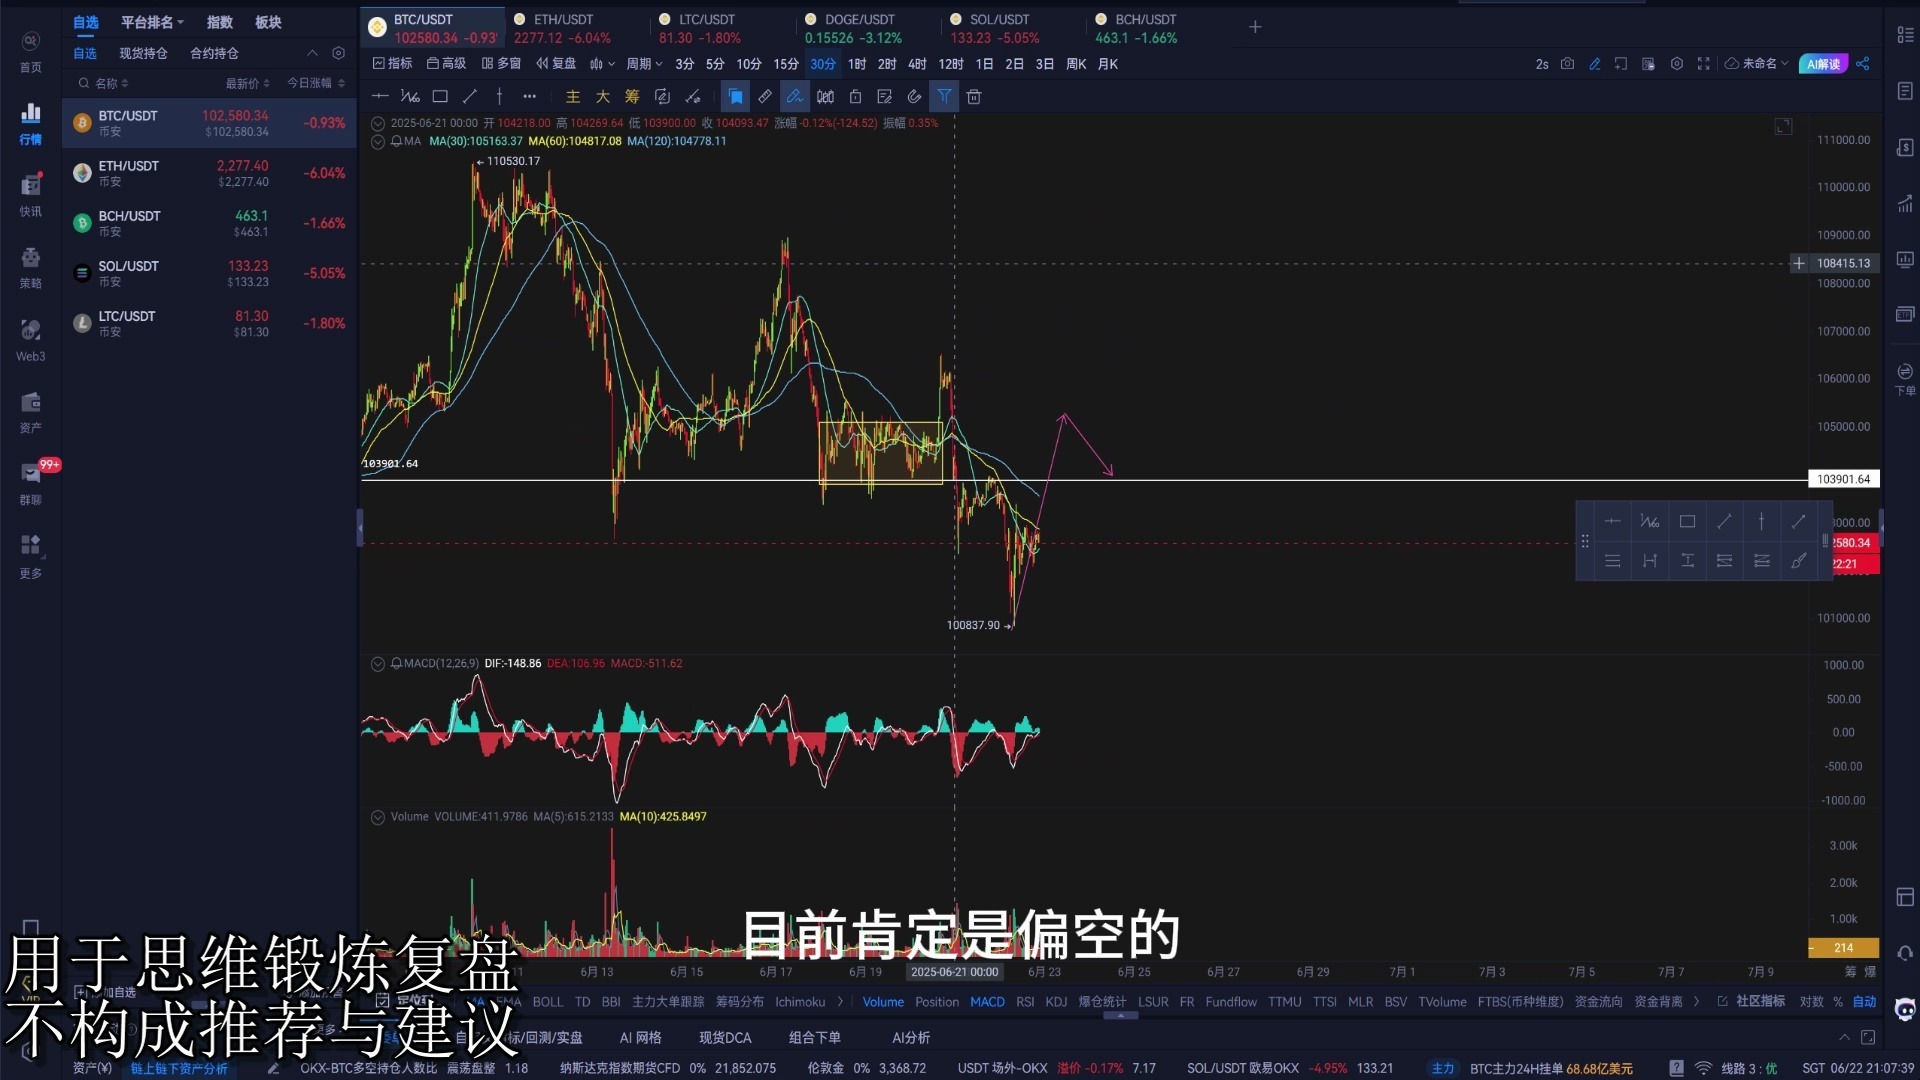Select the 1时 timeframe
1920x1080 pixels.
tap(857, 64)
